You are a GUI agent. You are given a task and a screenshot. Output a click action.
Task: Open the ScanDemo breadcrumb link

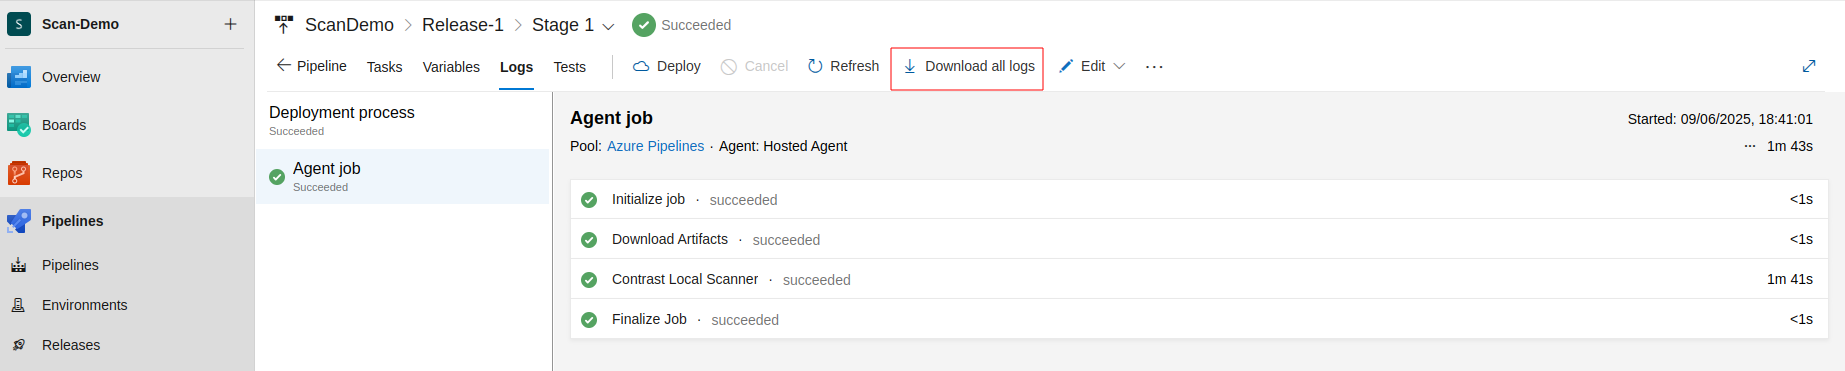(x=349, y=25)
